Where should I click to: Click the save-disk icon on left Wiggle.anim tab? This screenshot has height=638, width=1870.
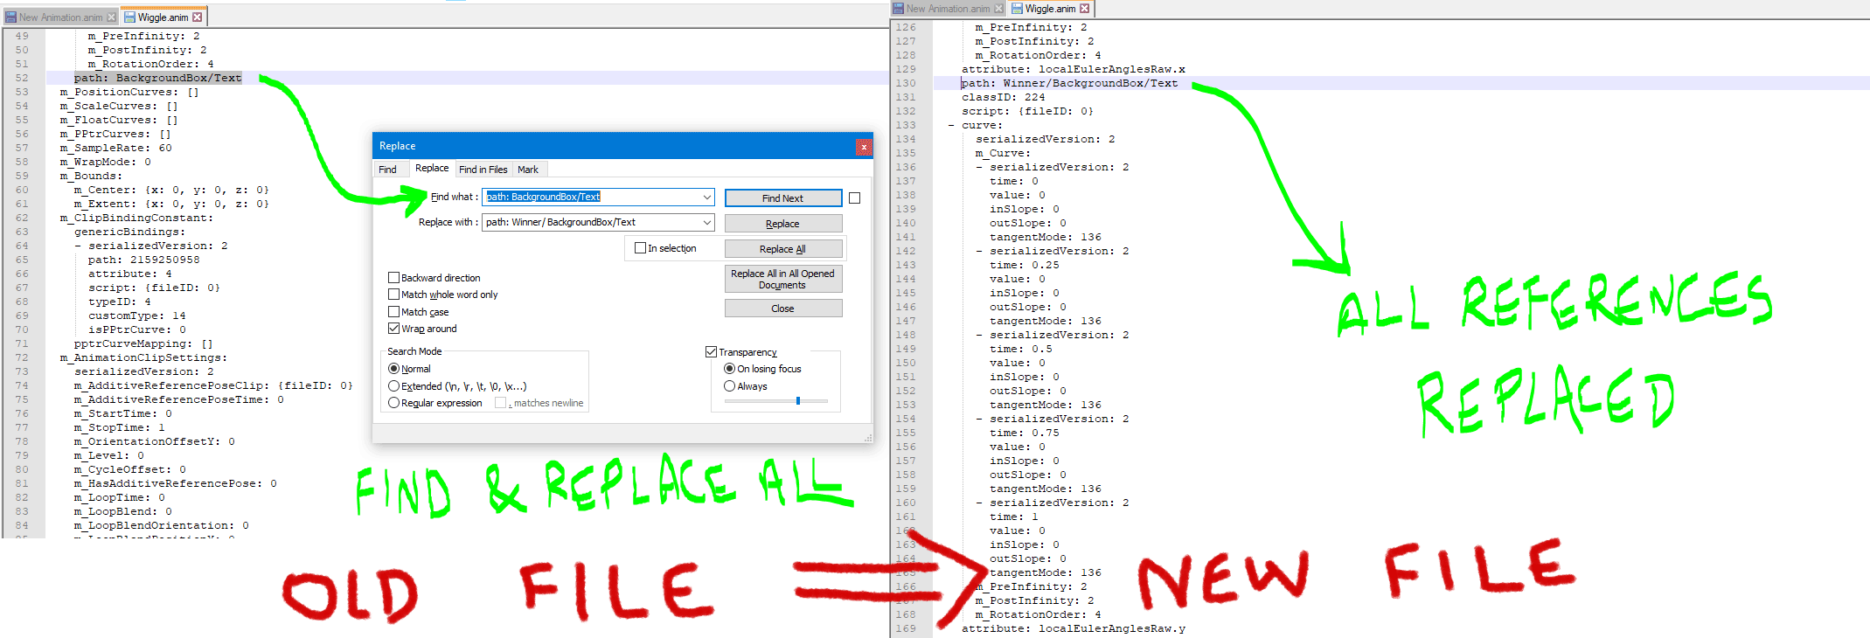(x=130, y=17)
